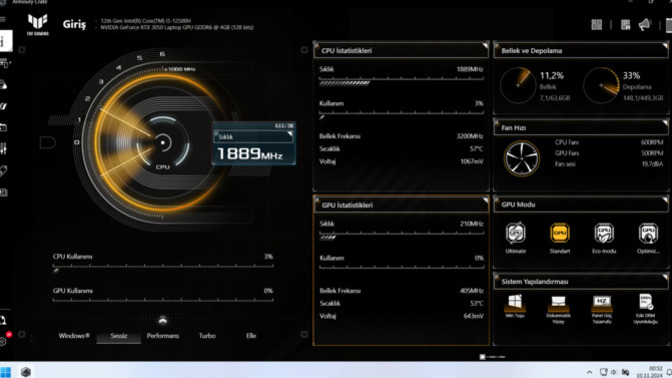The height and width of the screenshot is (378, 672).
Task: Open the megaphone announcements icon
Action: pos(644,25)
